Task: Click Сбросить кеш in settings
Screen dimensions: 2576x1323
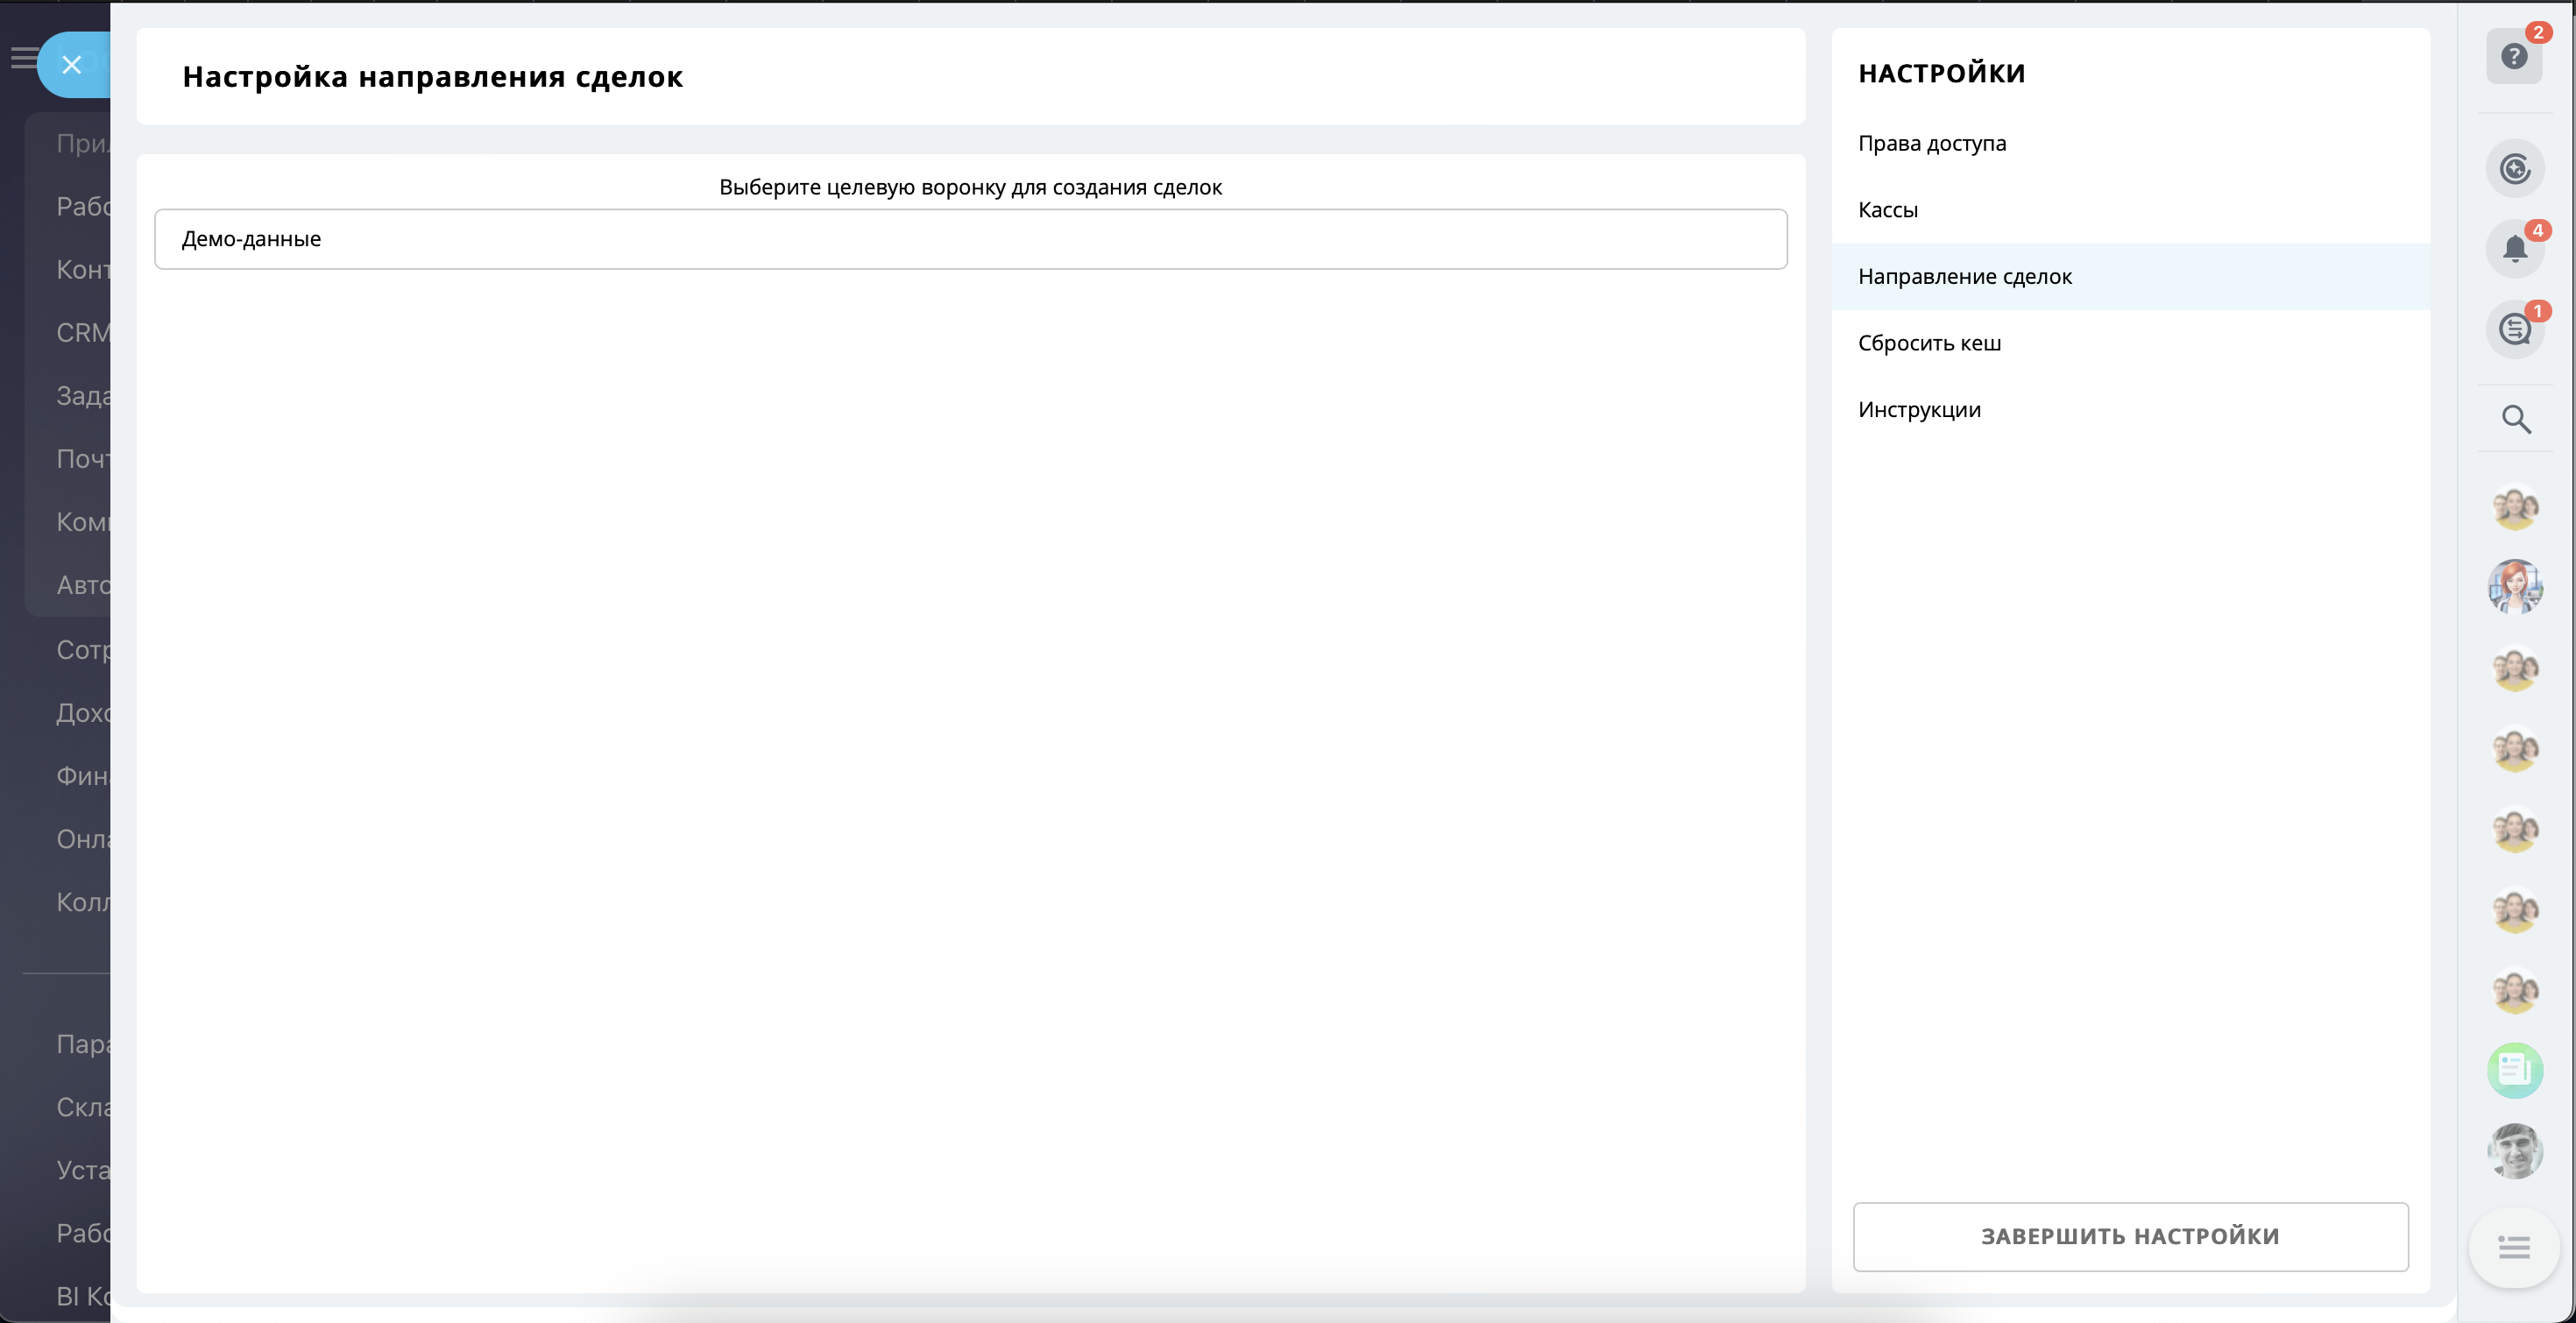Action: (x=1929, y=343)
